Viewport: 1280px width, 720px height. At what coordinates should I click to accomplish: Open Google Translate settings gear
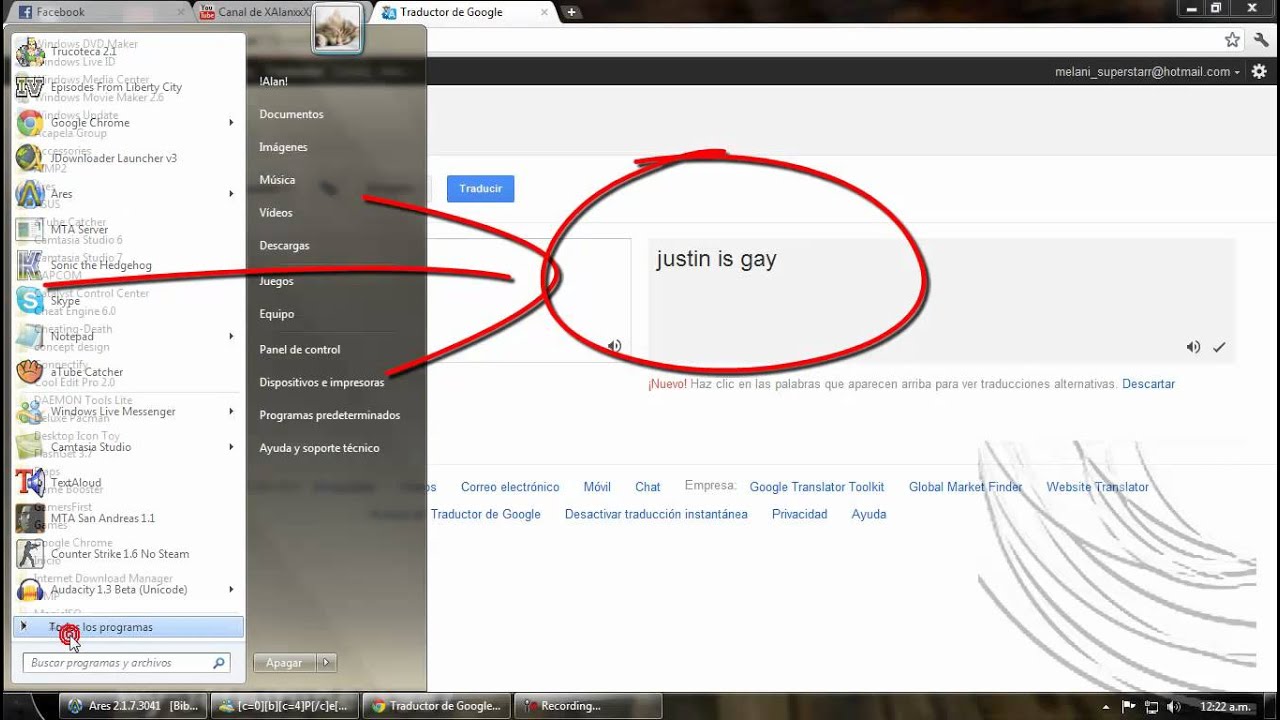1259,72
